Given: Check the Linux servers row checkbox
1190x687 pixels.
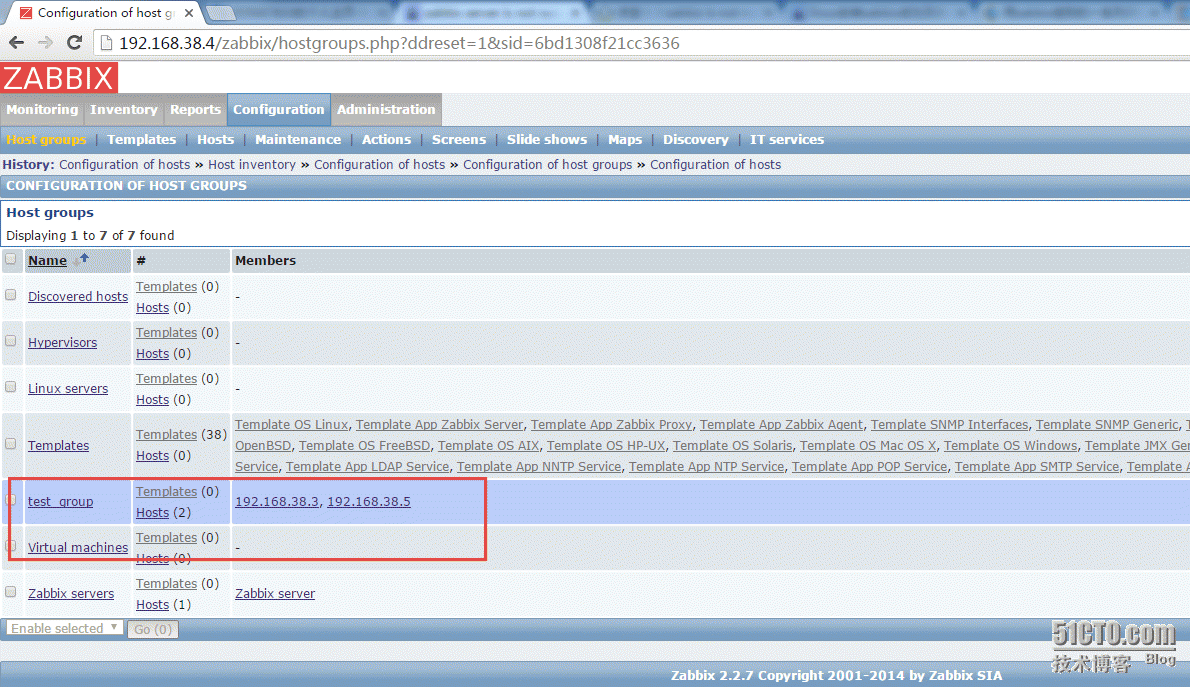Looking at the screenshot, I should [x=11, y=386].
